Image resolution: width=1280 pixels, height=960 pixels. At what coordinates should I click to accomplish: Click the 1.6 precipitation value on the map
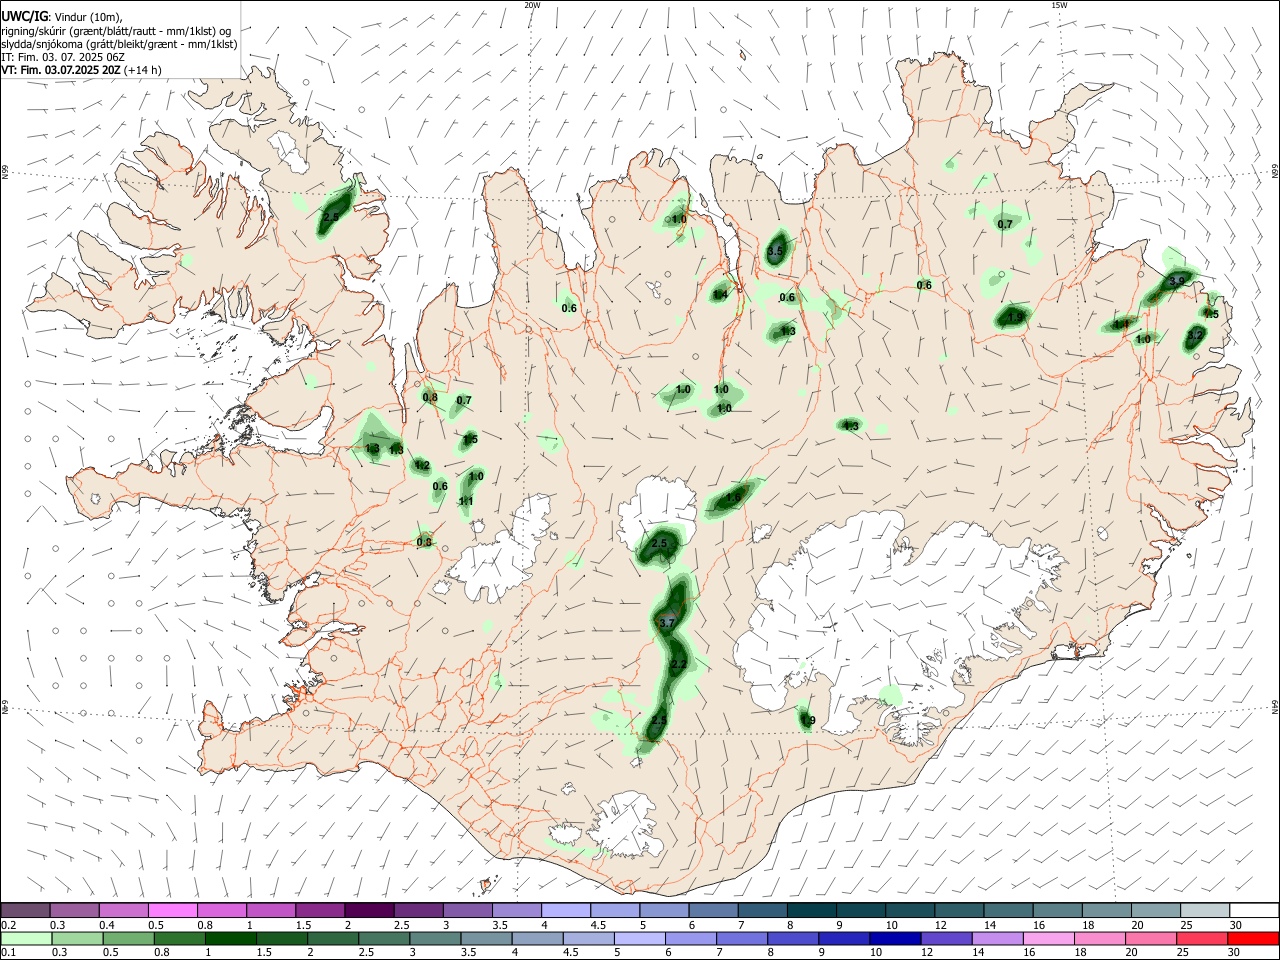coord(733,498)
